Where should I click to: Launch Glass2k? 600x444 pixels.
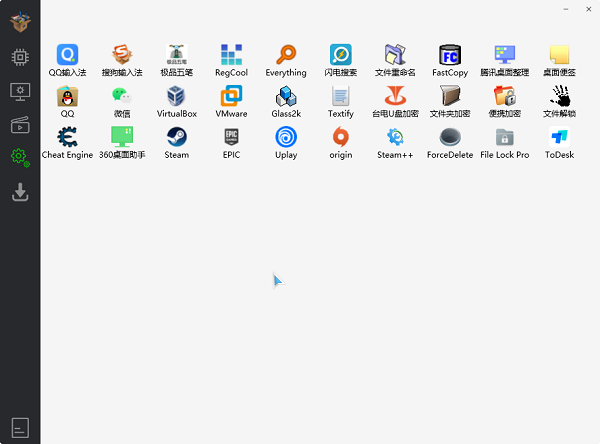[x=286, y=101]
